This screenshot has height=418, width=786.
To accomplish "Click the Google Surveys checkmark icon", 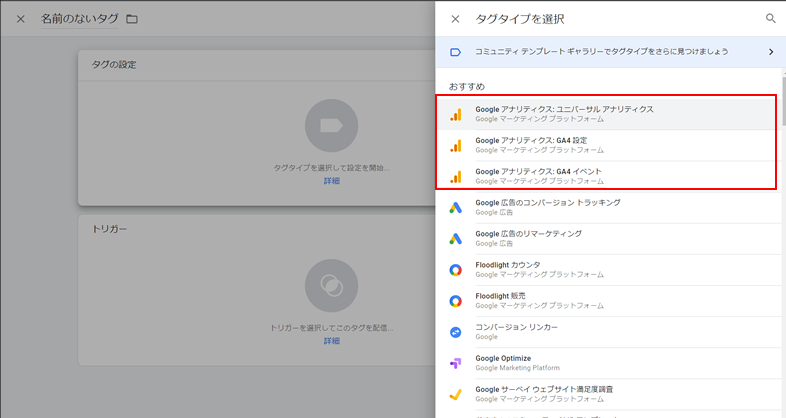I will tap(456, 395).
